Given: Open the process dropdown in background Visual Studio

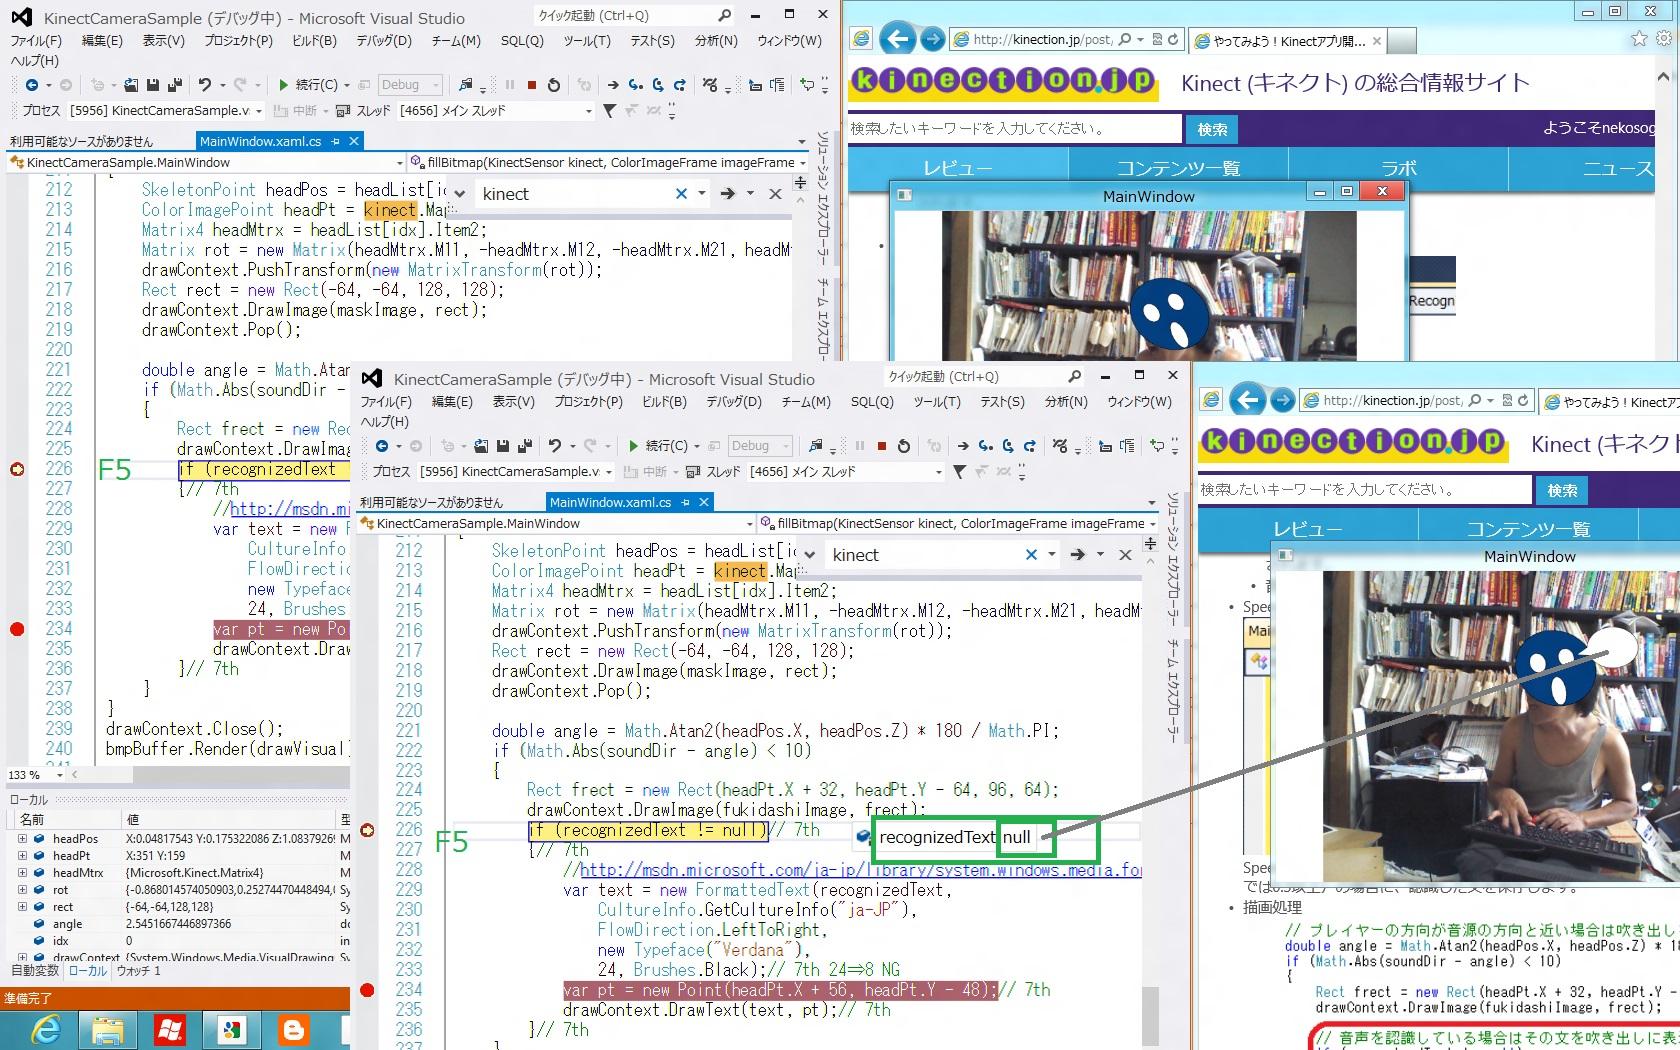Looking at the screenshot, I should 258,111.
